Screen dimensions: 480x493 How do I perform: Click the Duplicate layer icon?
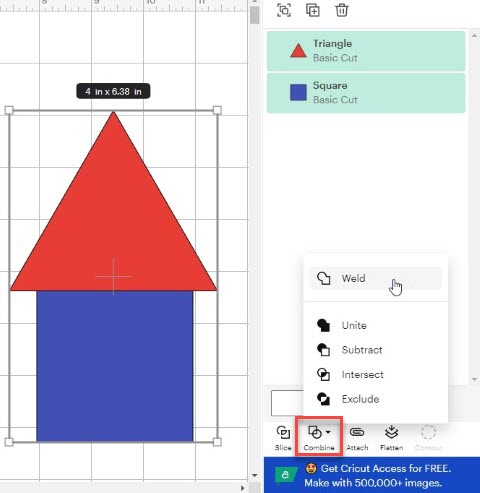pyautogui.click(x=313, y=10)
